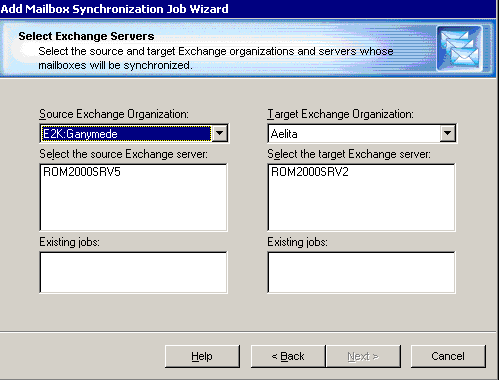Image resolution: width=500 pixels, height=380 pixels.
Task: Click the Source Exchange Organization label
Action: (x=114, y=114)
